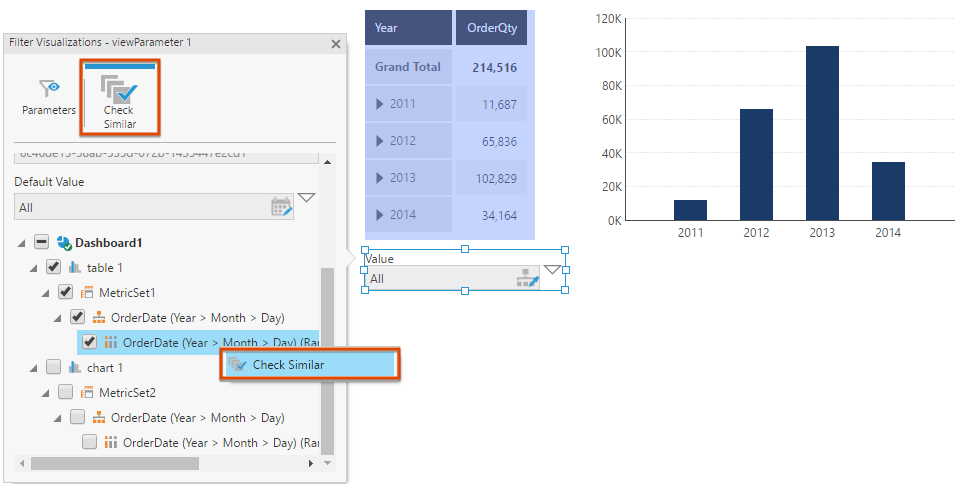The width and height of the screenshot is (959, 484).
Task: Uncheck the table 1 checkbox
Action: tap(54, 267)
